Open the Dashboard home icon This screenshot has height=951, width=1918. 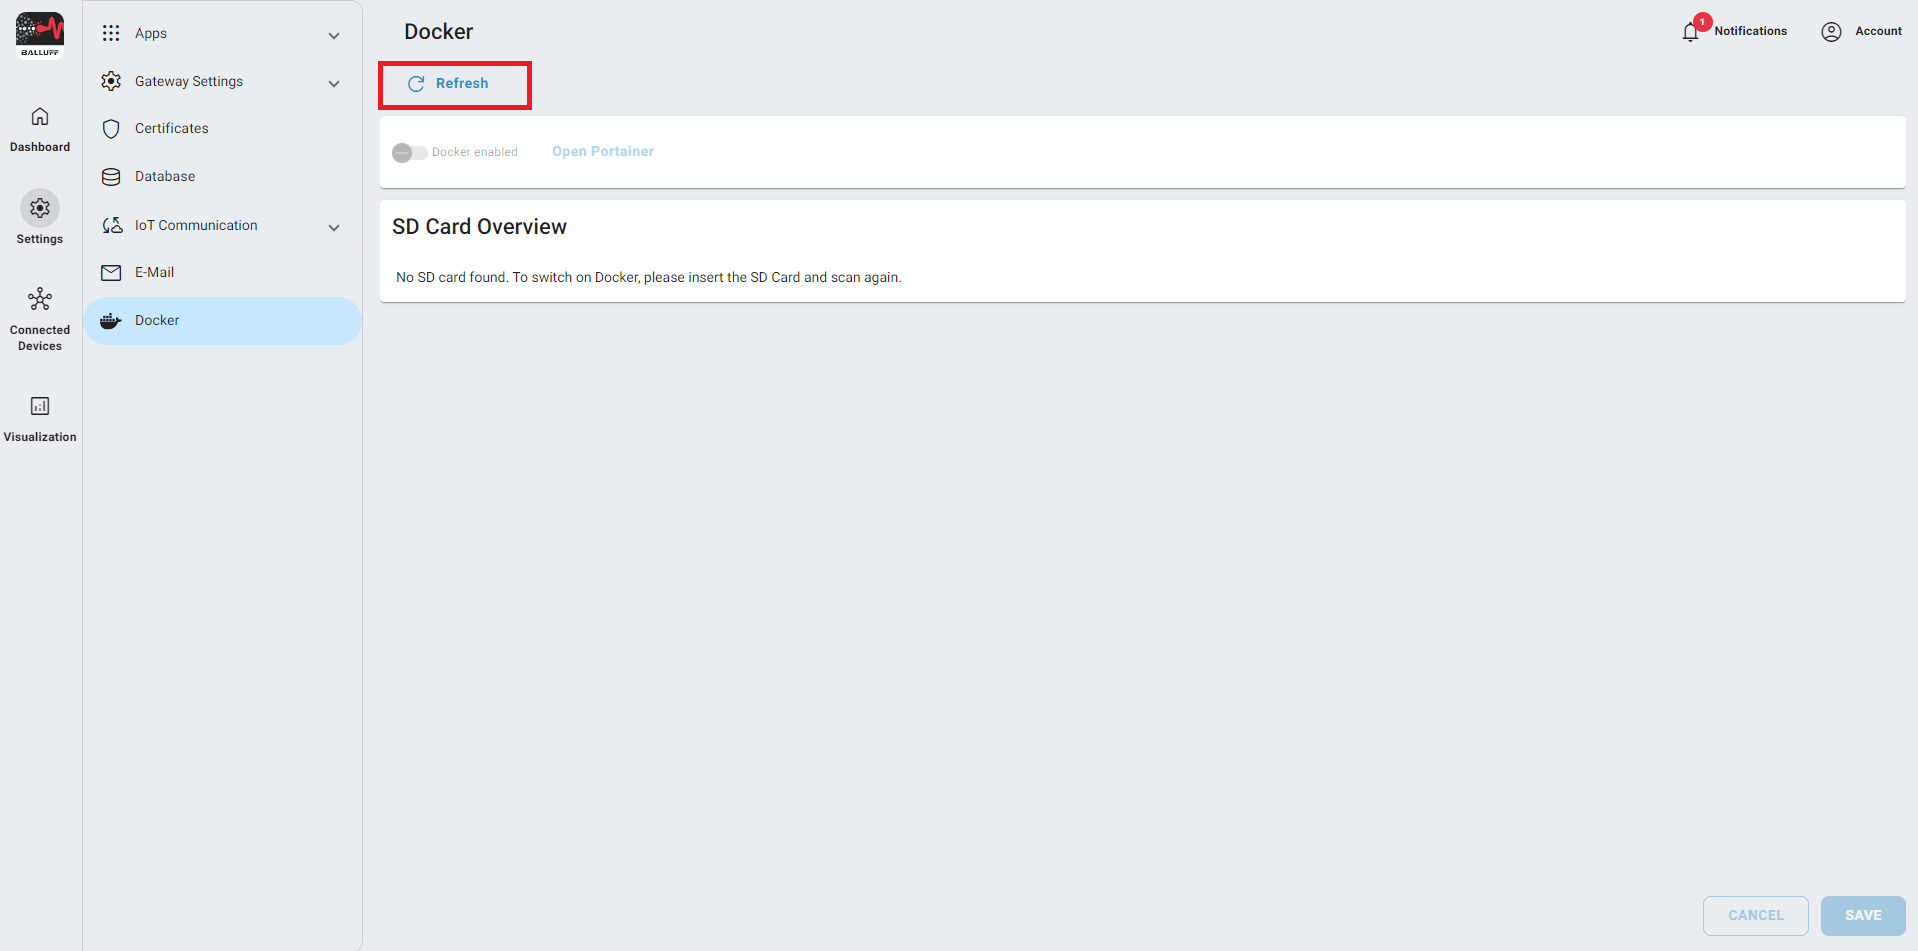pos(40,117)
